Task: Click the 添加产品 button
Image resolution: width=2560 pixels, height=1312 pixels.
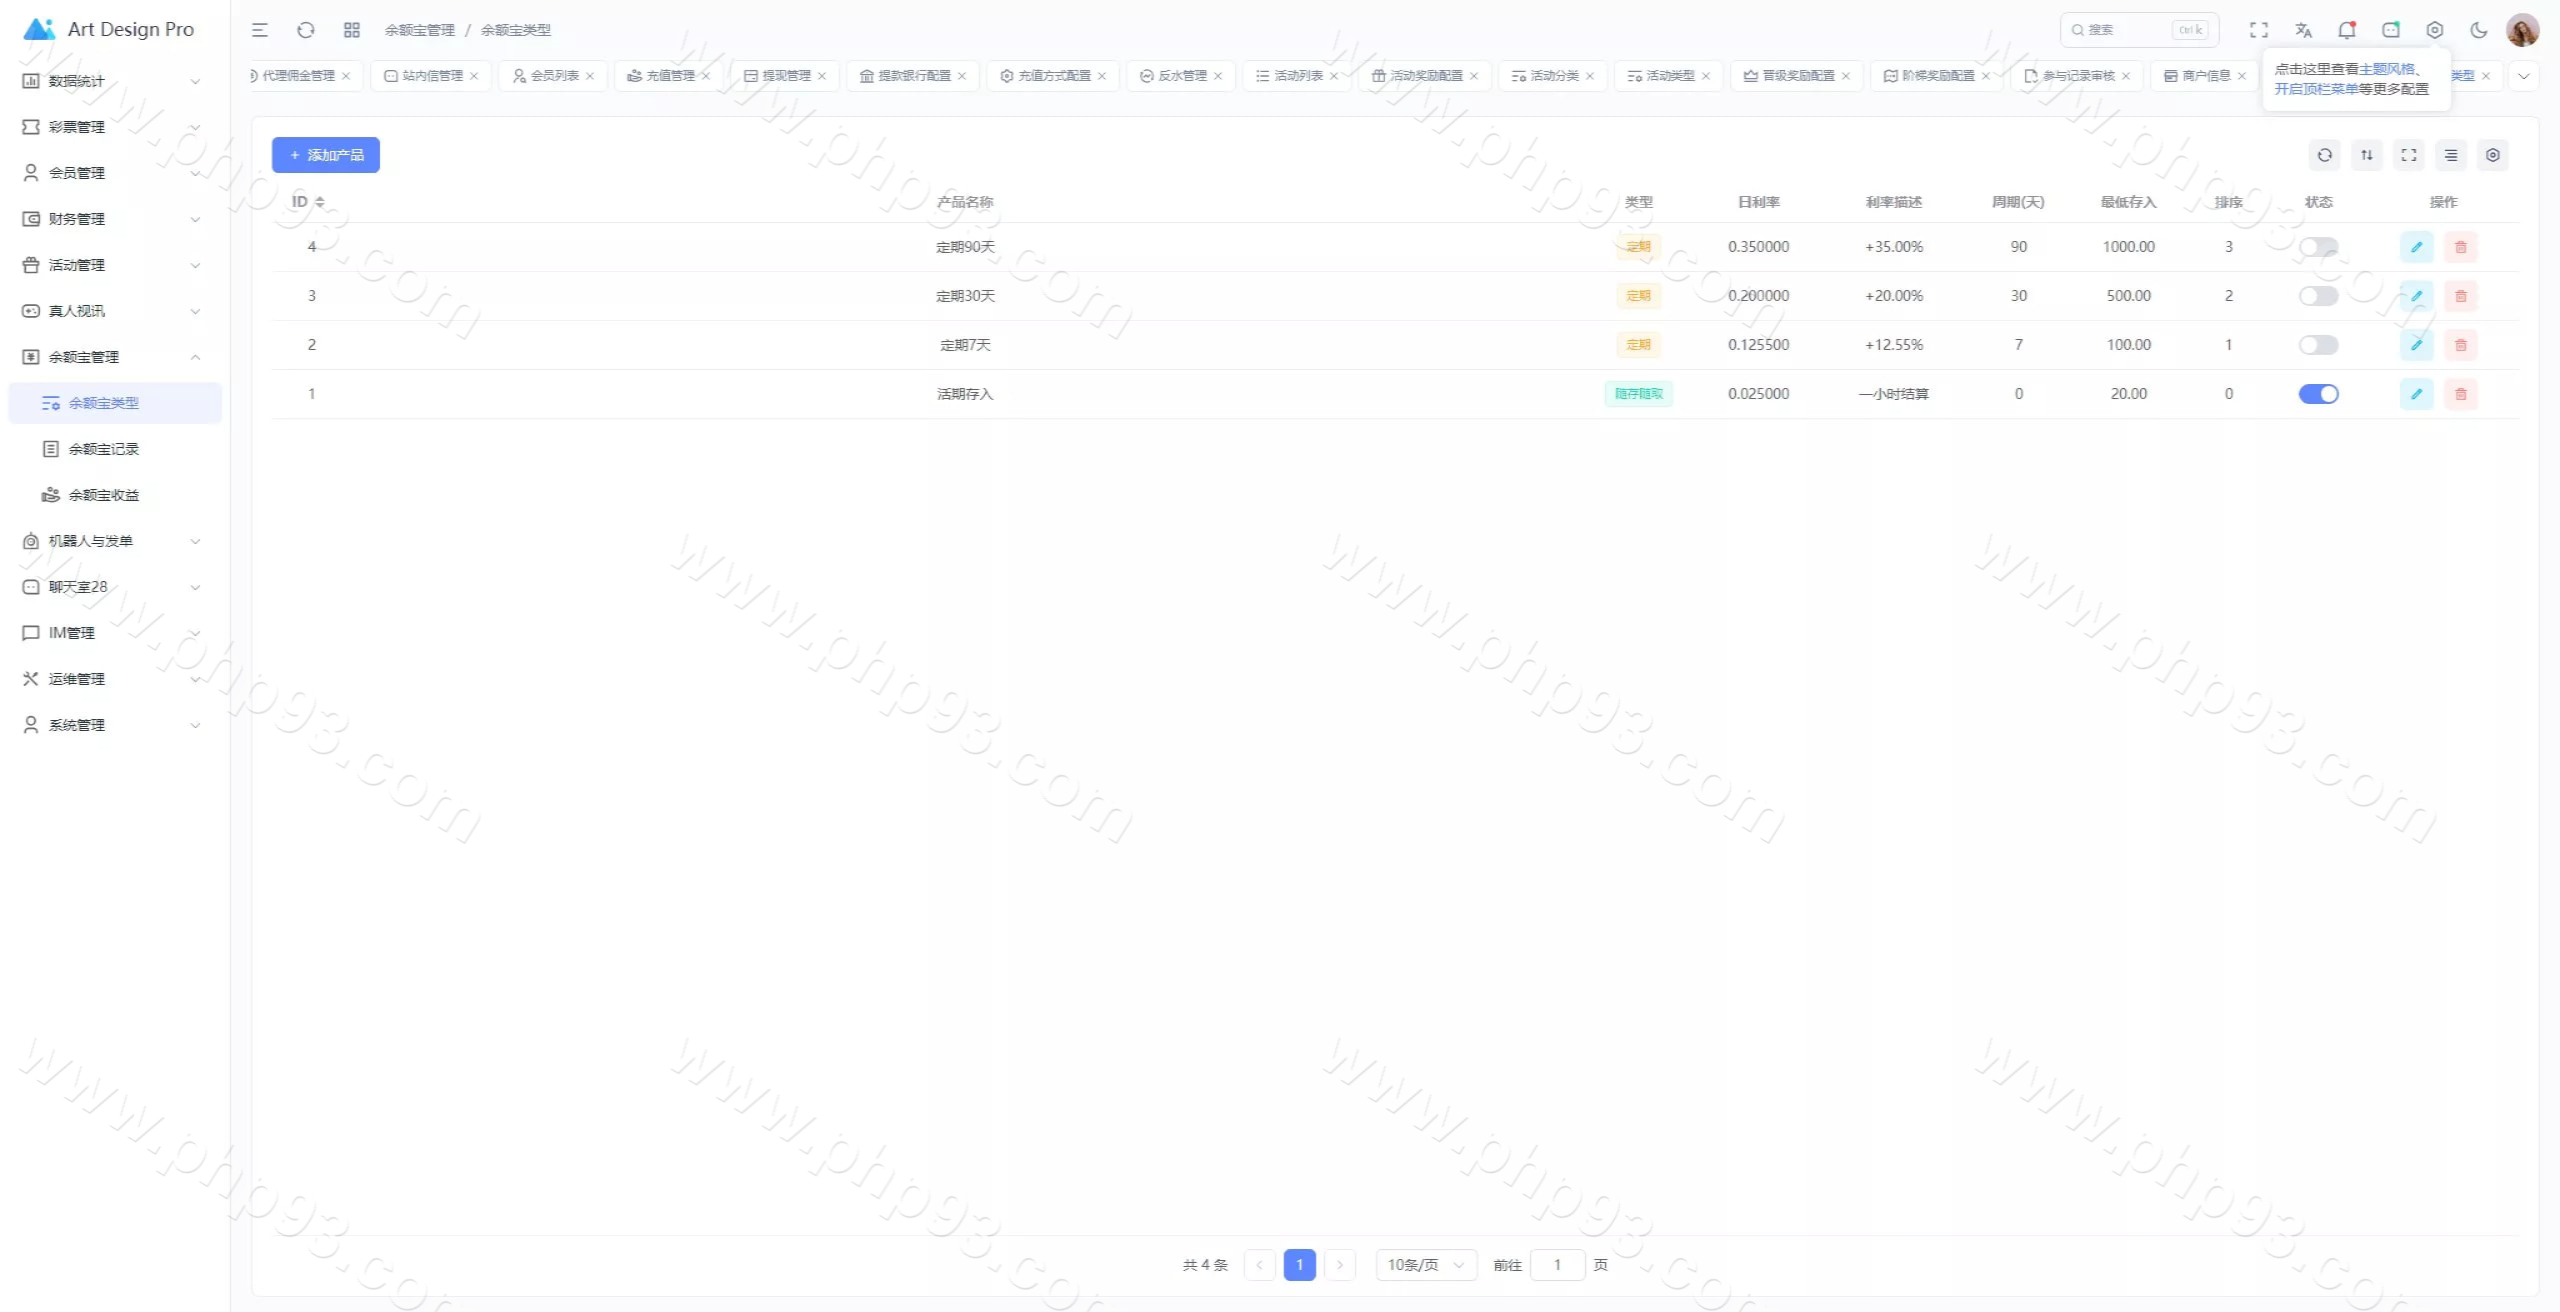Action: pos(326,155)
